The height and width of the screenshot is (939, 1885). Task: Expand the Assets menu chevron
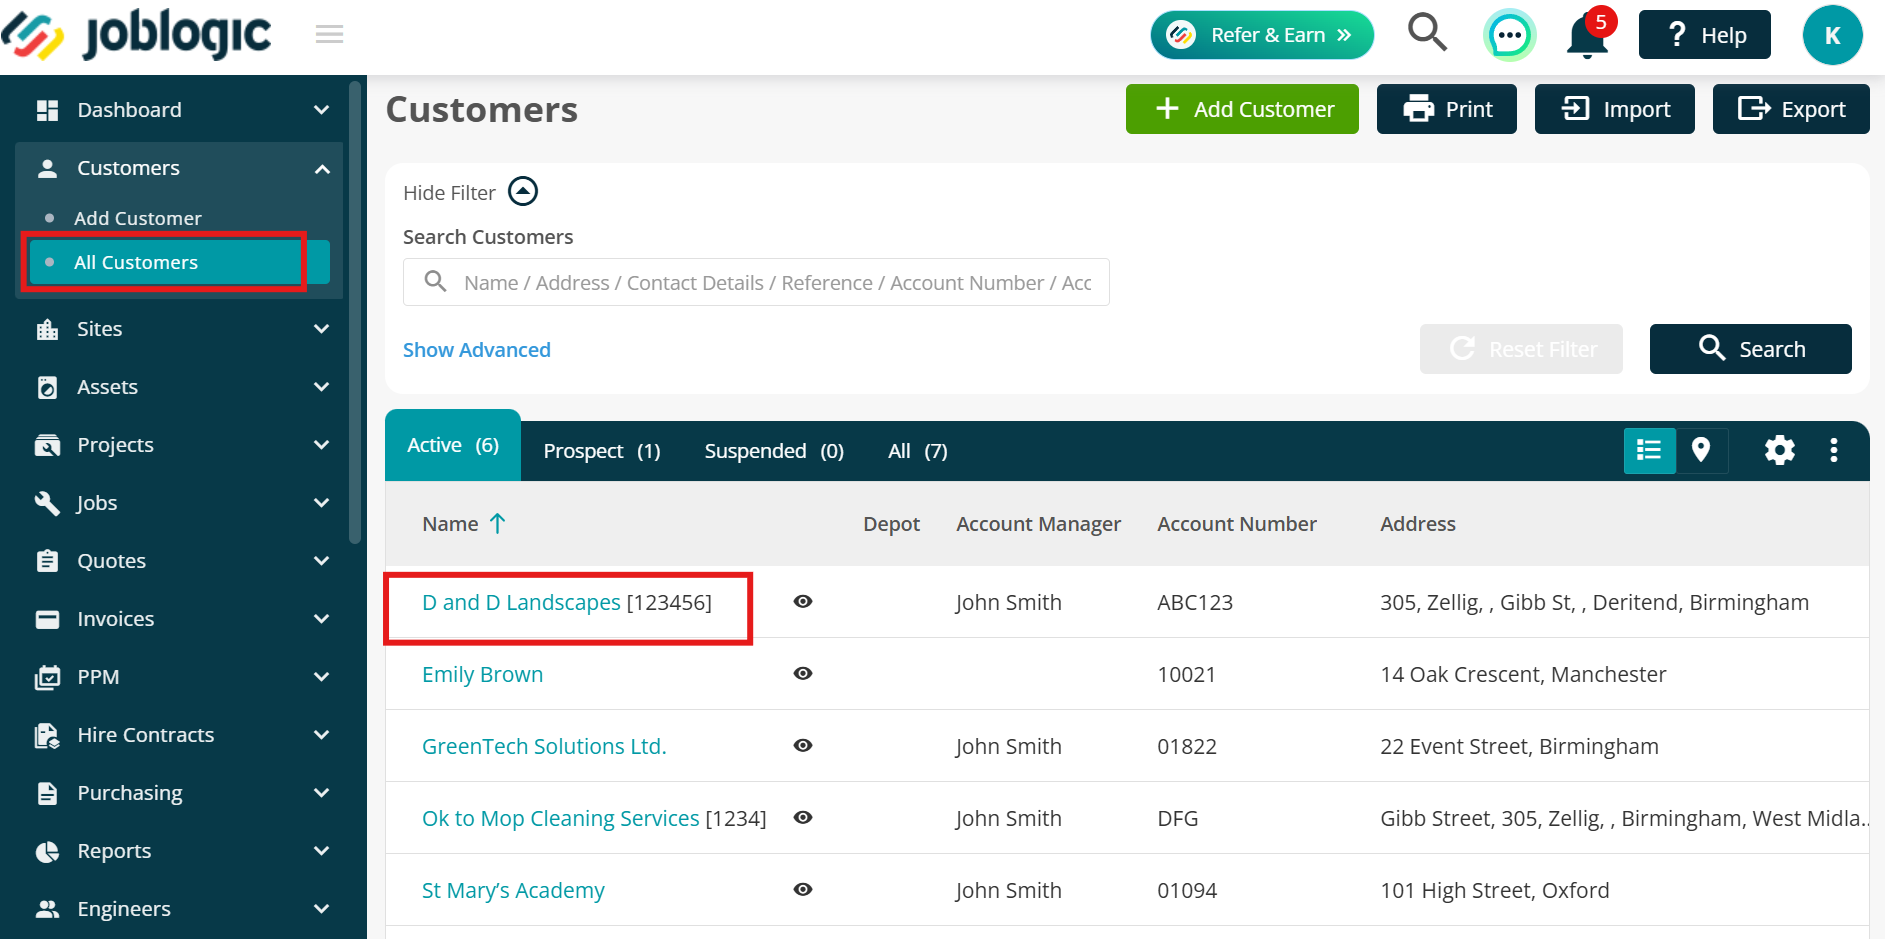(x=321, y=387)
